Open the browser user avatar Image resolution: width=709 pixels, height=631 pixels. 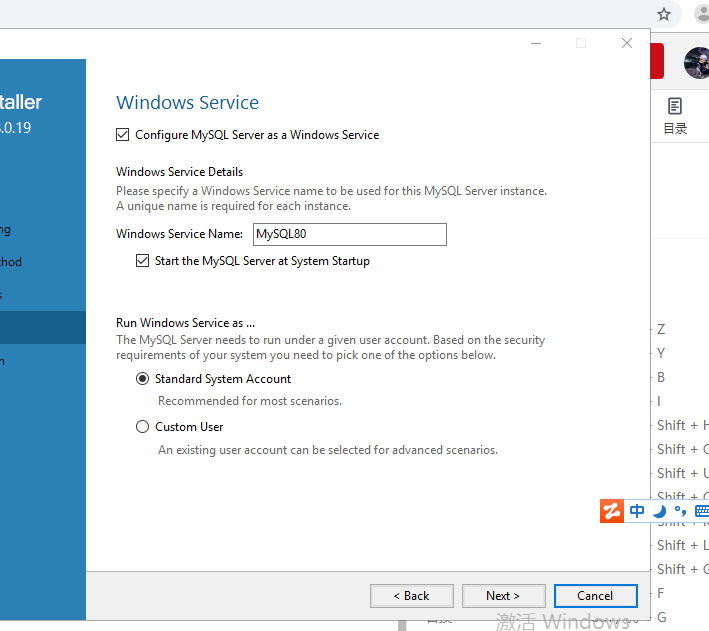[x=697, y=63]
